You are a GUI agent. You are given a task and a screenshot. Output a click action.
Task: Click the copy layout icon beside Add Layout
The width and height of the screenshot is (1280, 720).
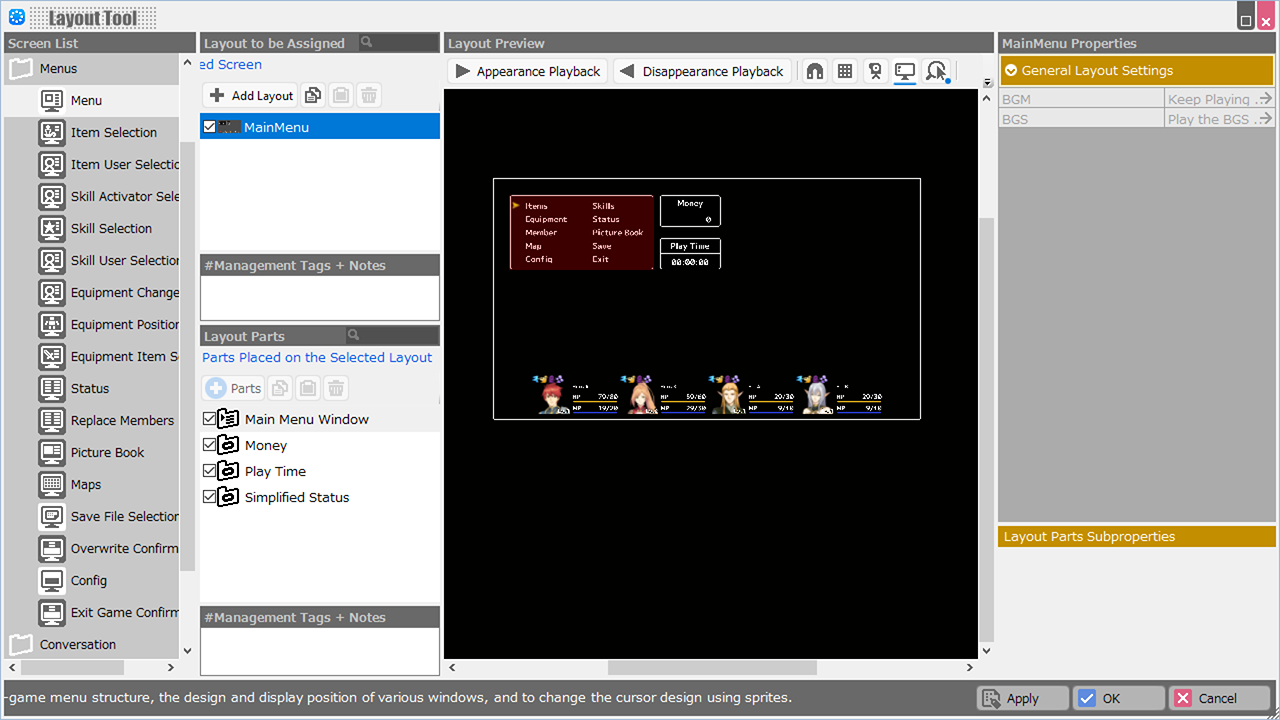coord(313,96)
